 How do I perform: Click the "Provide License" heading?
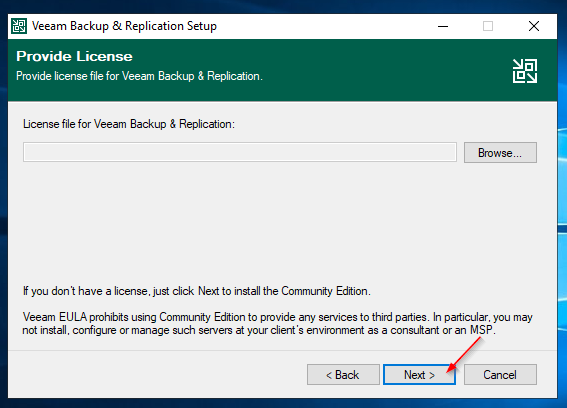pos(74,56)
